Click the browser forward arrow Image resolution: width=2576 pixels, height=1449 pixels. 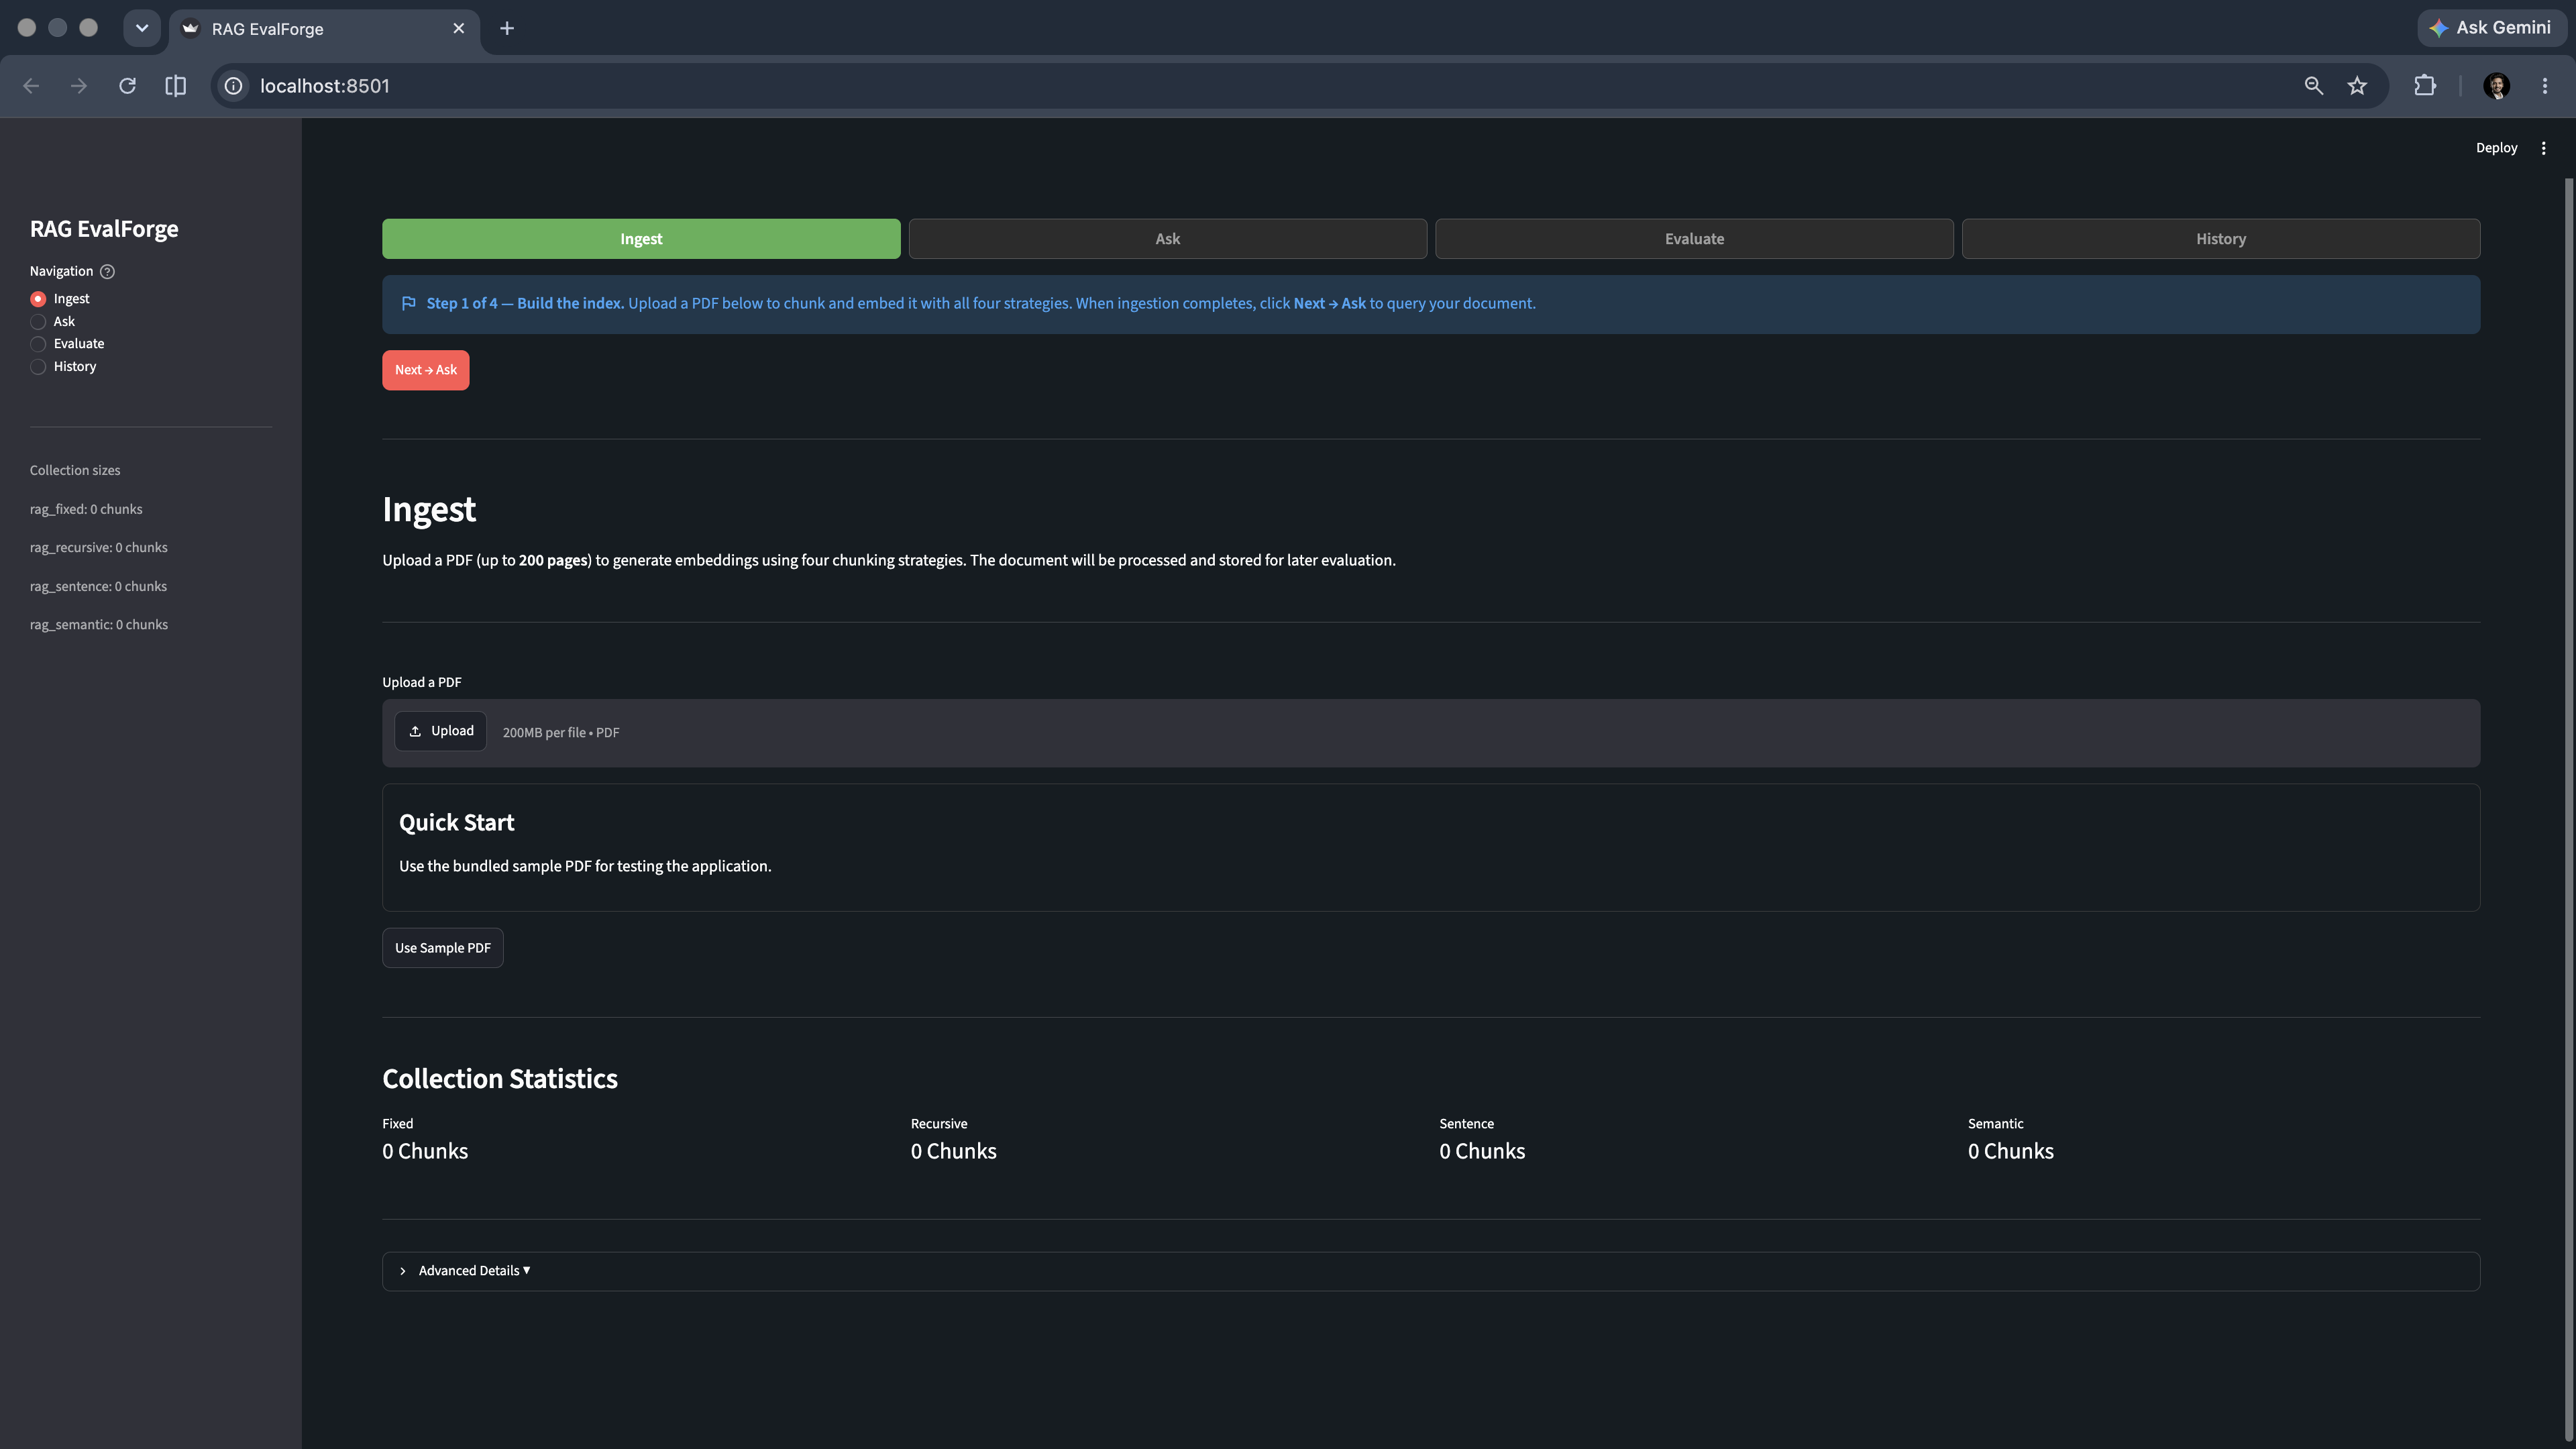click(x=79, y=86)
